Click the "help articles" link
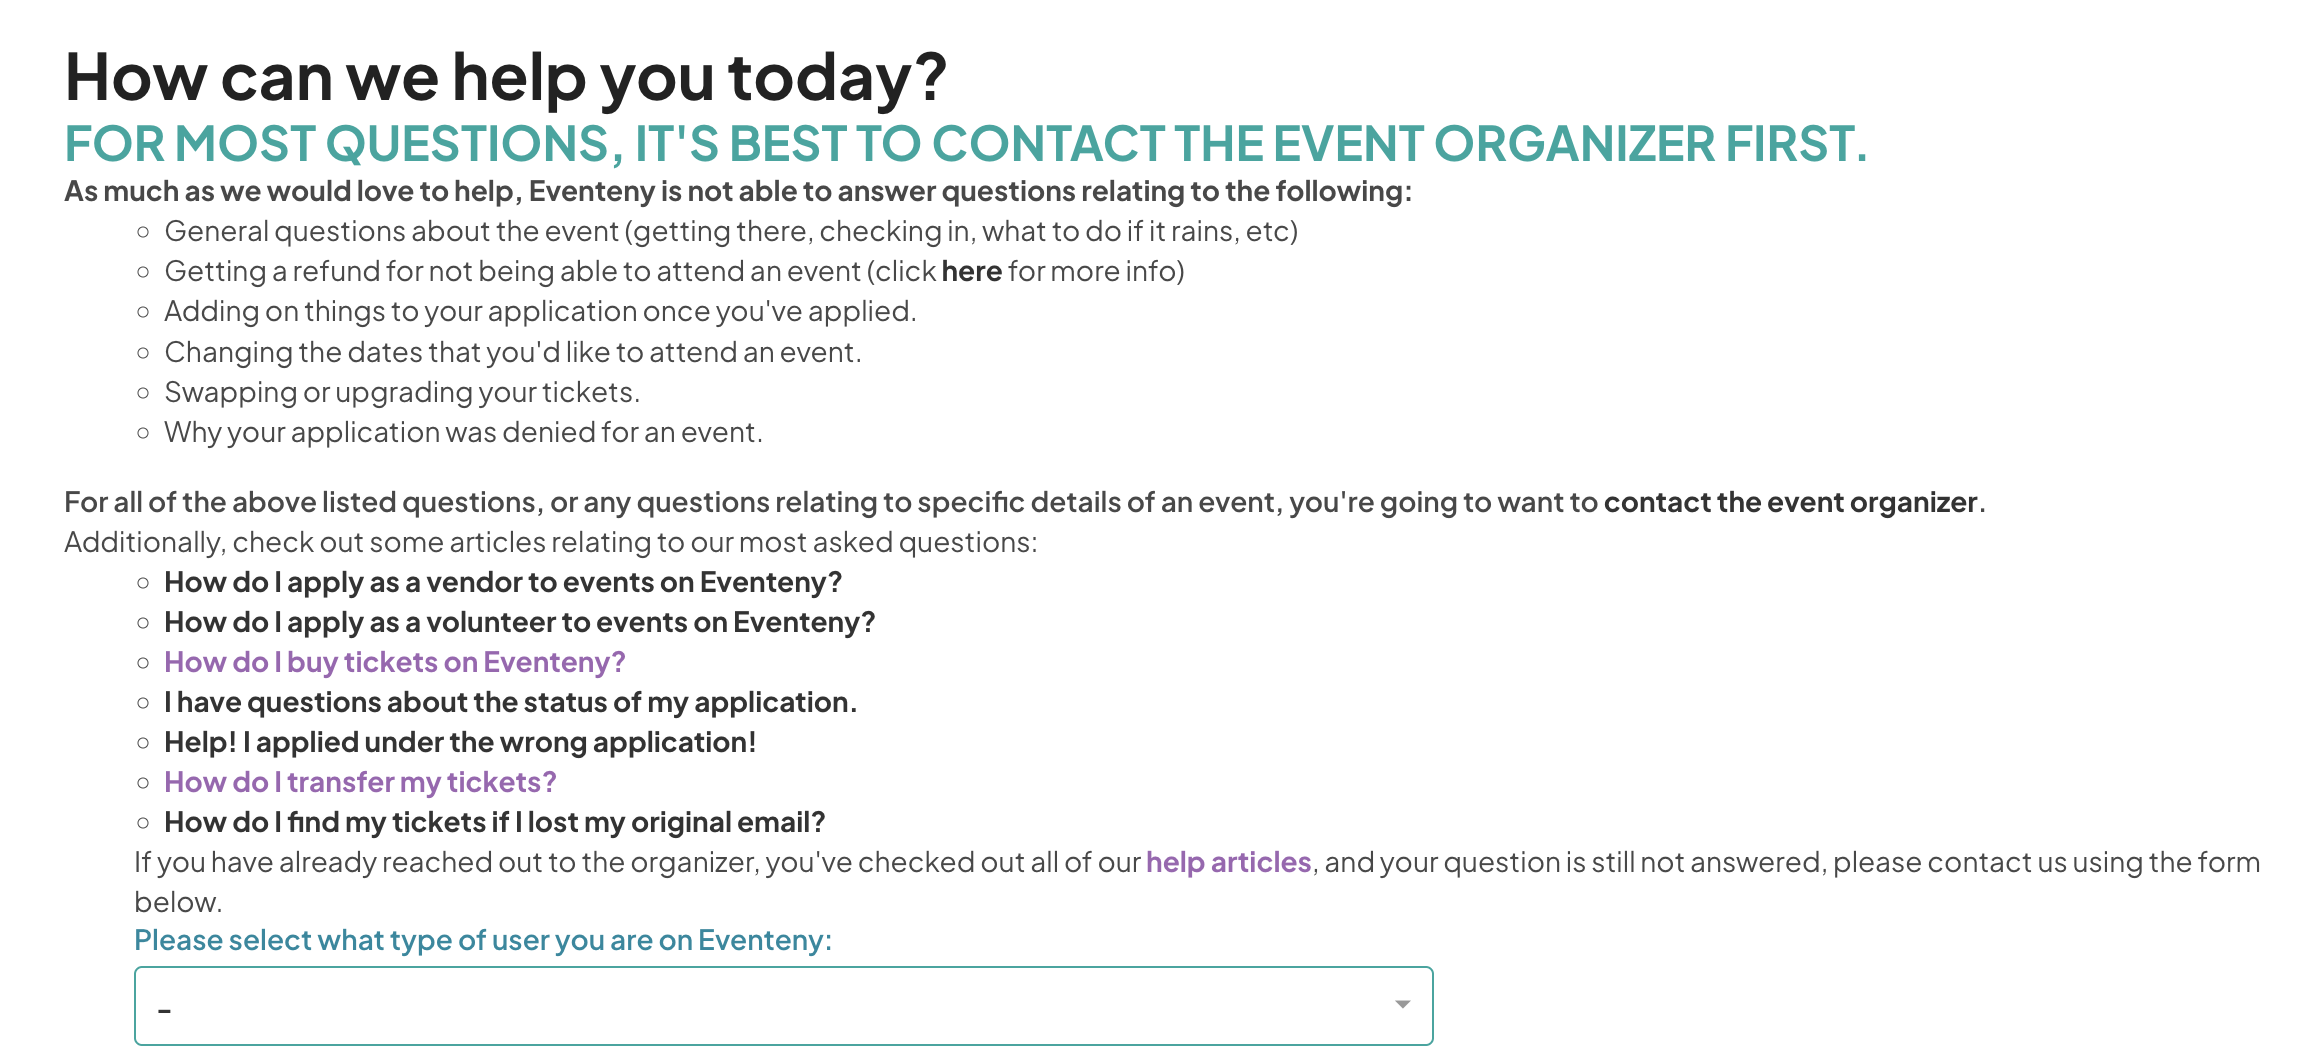This screenshot has width=2308, height=1062. [1228, 861]
